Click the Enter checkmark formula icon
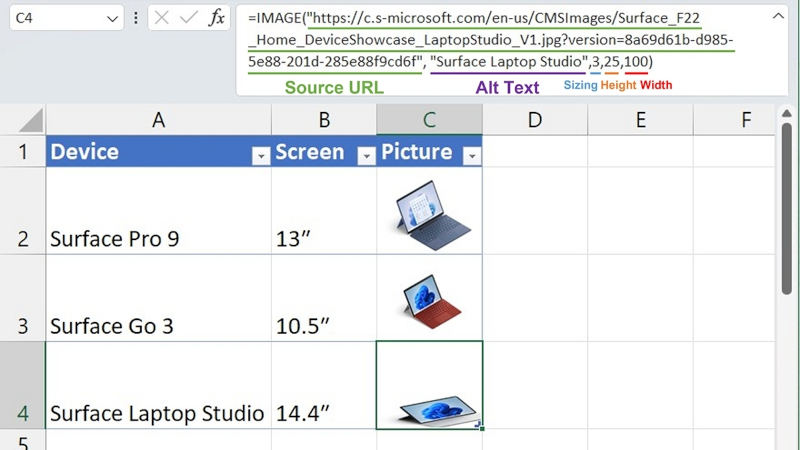 pos(189,18)
